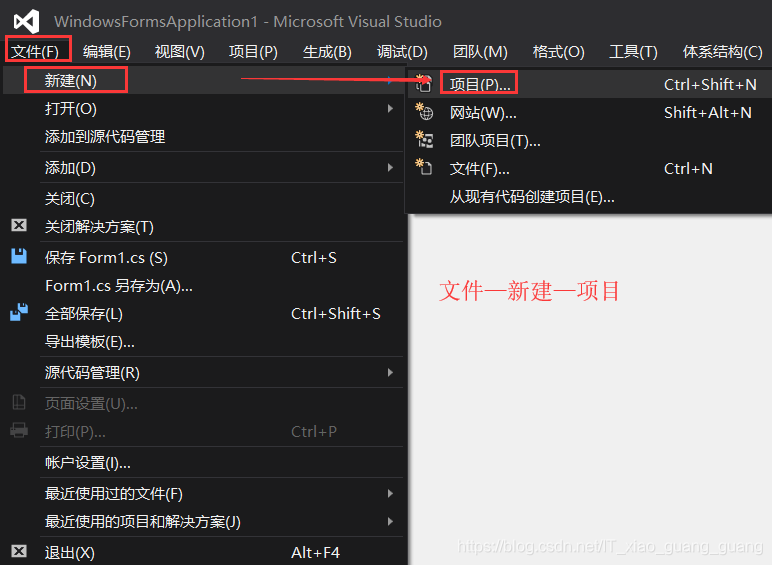
Task: Select 全部保存(L)
Action: [204, 314]
